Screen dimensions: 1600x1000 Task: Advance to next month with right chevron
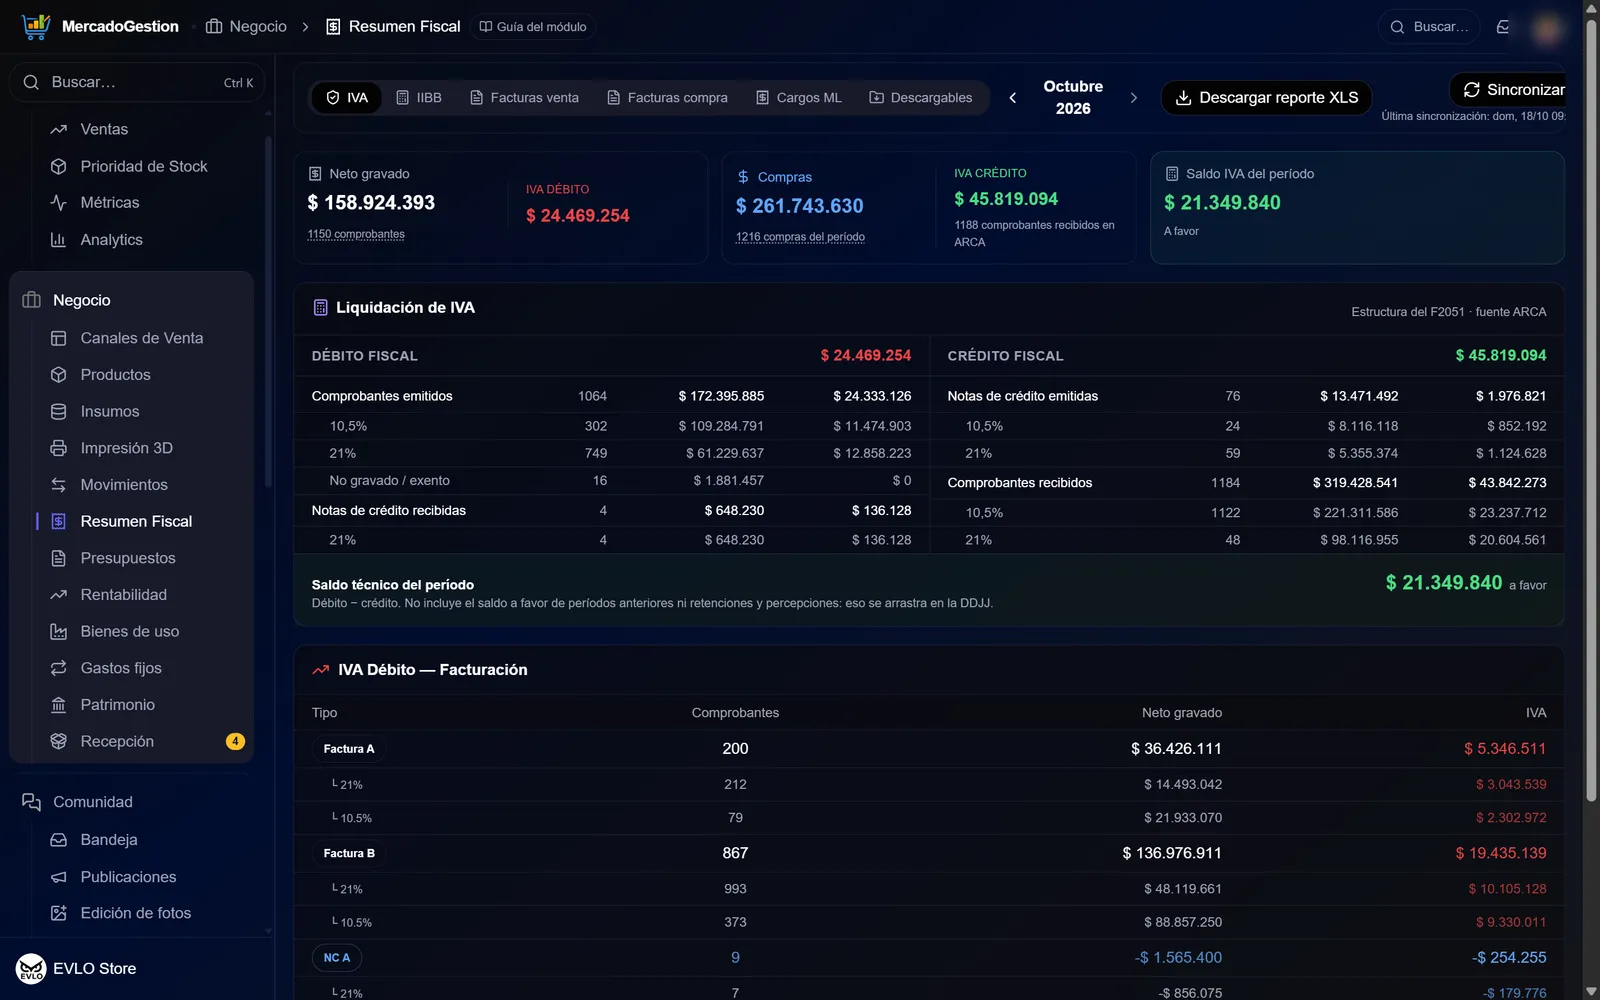click(x=1133, y=98)
